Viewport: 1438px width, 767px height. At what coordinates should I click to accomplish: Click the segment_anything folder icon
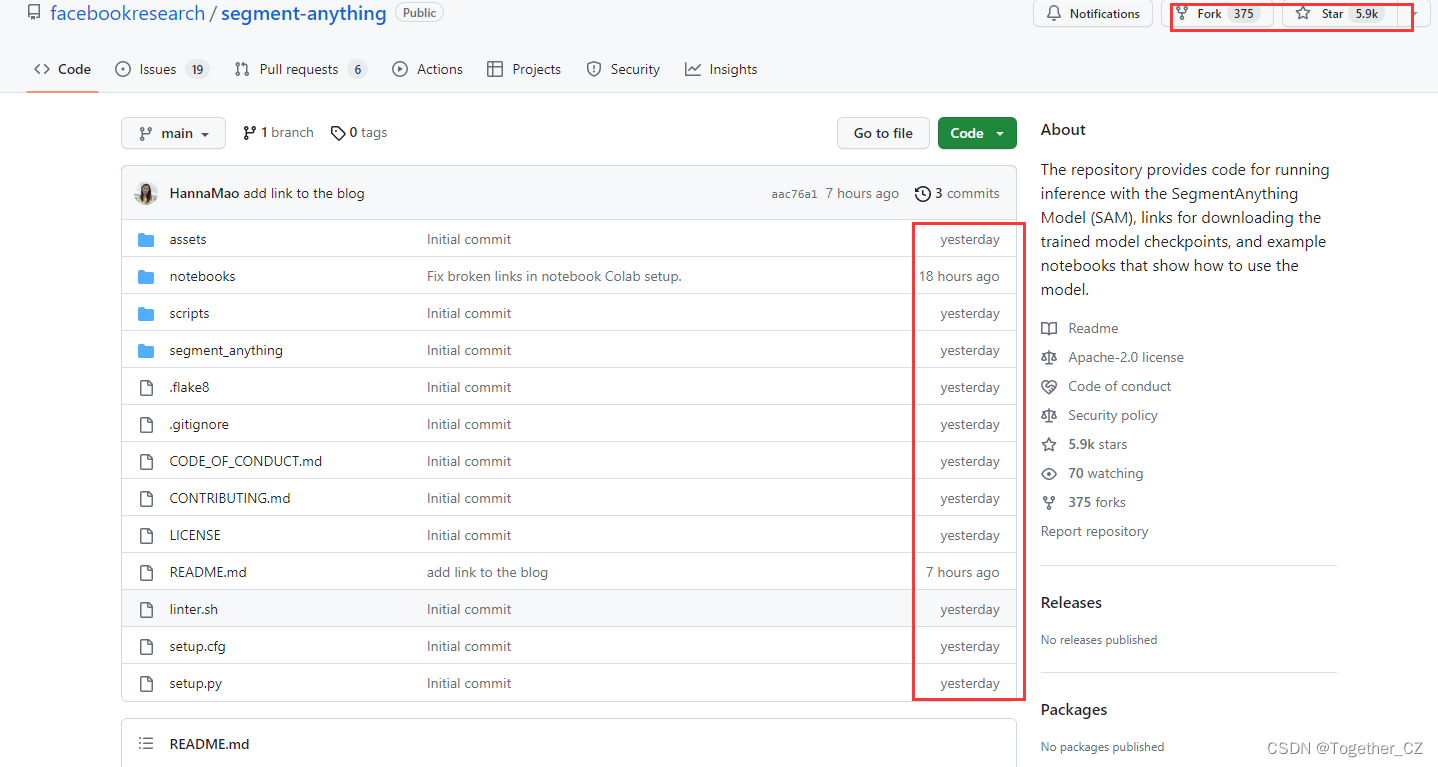tap(146, 351)
